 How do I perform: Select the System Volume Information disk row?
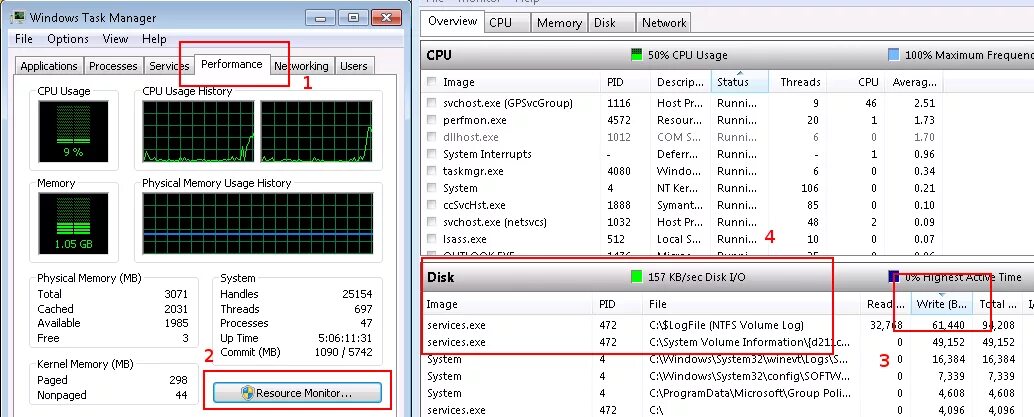pos(727,342)
